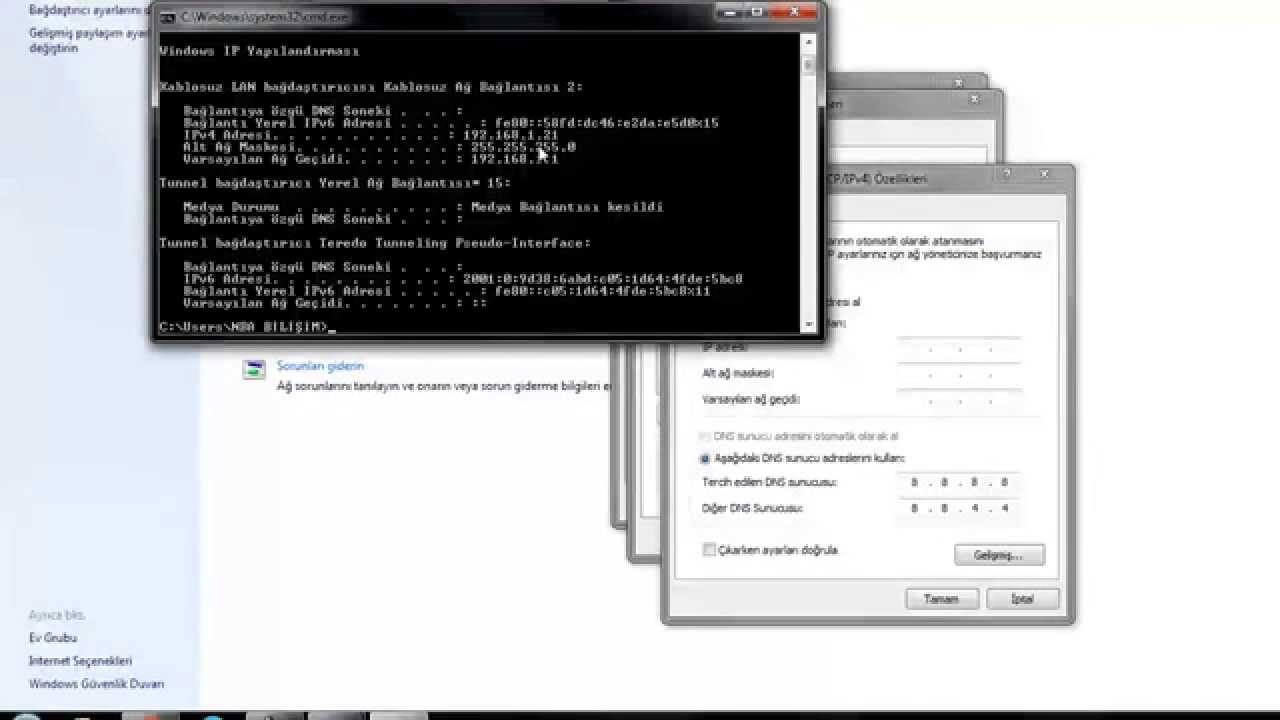The height and width of the screenshot is (720, 1280).
Task: Click the Diğer DNS Sunucusu field
Action: coord(960,508)
